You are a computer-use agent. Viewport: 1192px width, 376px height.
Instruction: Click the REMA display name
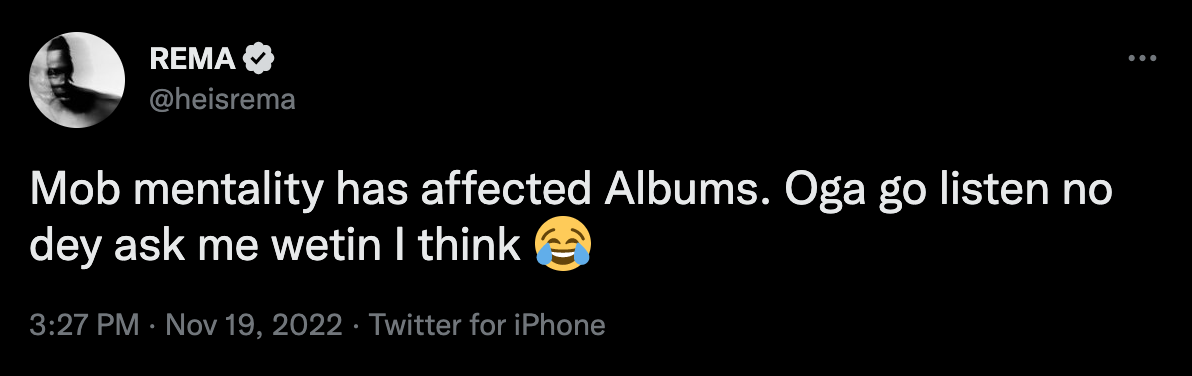pos(193,59)
